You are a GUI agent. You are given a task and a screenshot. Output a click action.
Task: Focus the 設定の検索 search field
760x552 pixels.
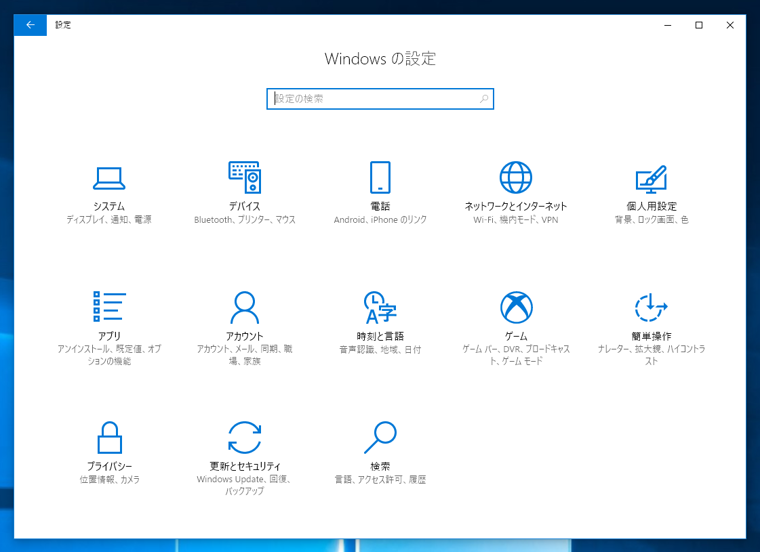click(380, 99)
